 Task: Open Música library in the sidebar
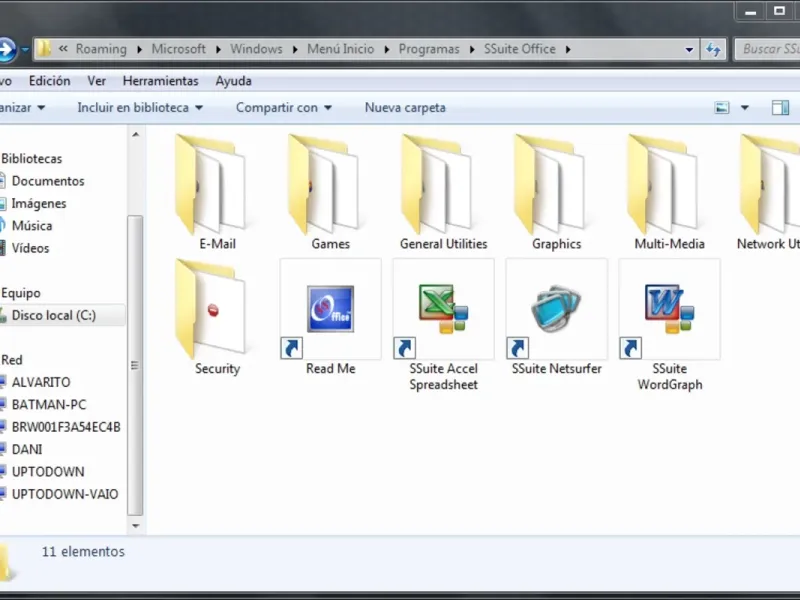tap(32, 226)
